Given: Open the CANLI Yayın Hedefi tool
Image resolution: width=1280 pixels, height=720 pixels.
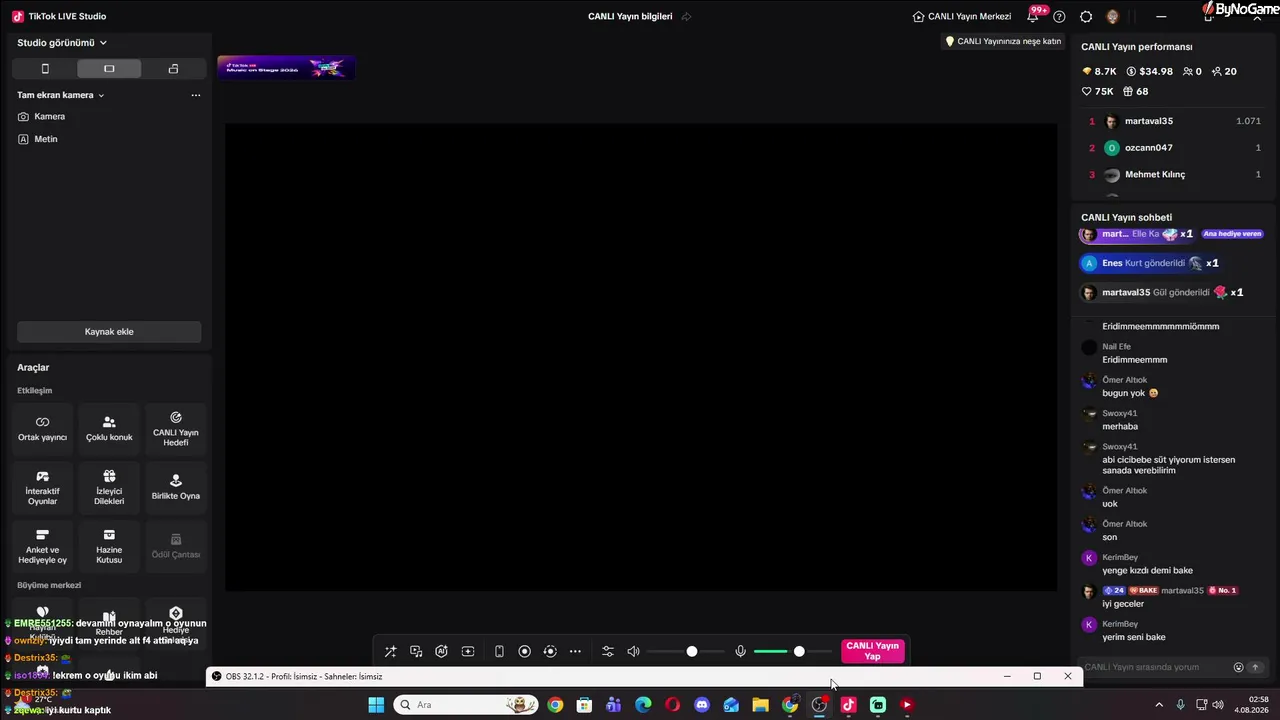Looking at the screenshot, I should [176, 429].
